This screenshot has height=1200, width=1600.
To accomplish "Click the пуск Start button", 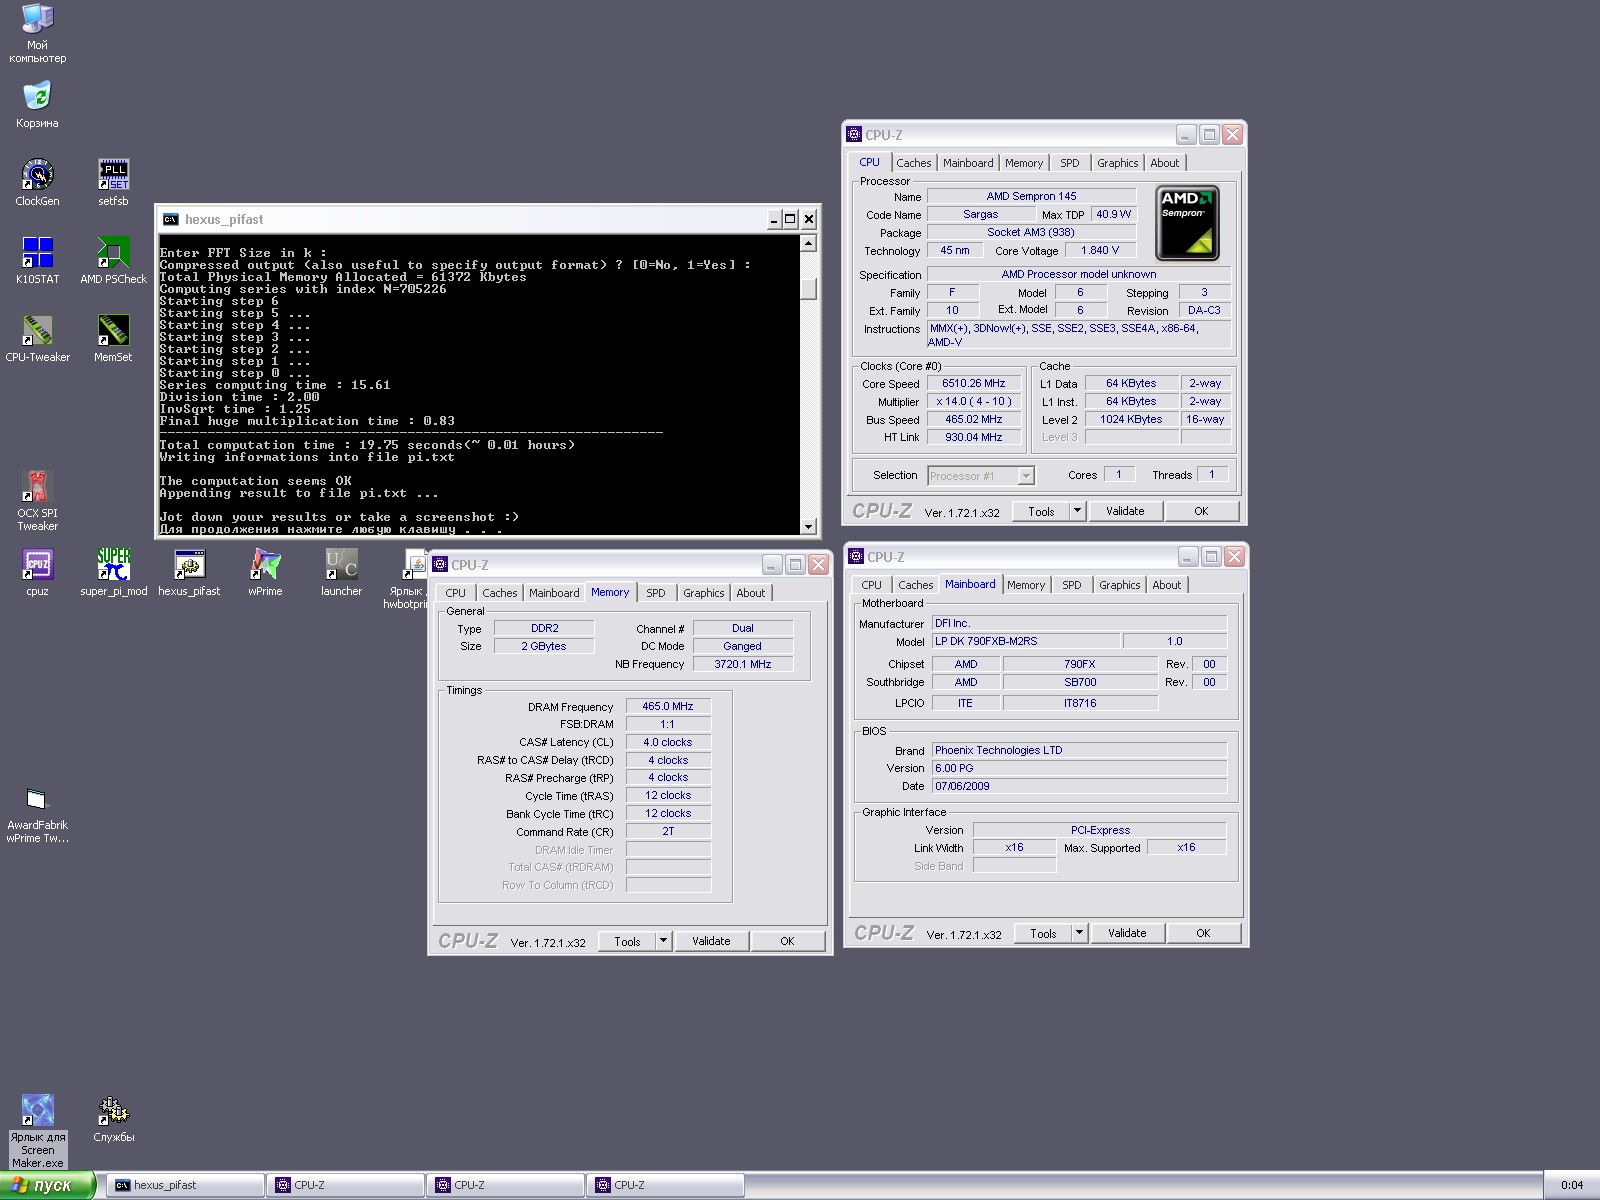I will 47,1185.
